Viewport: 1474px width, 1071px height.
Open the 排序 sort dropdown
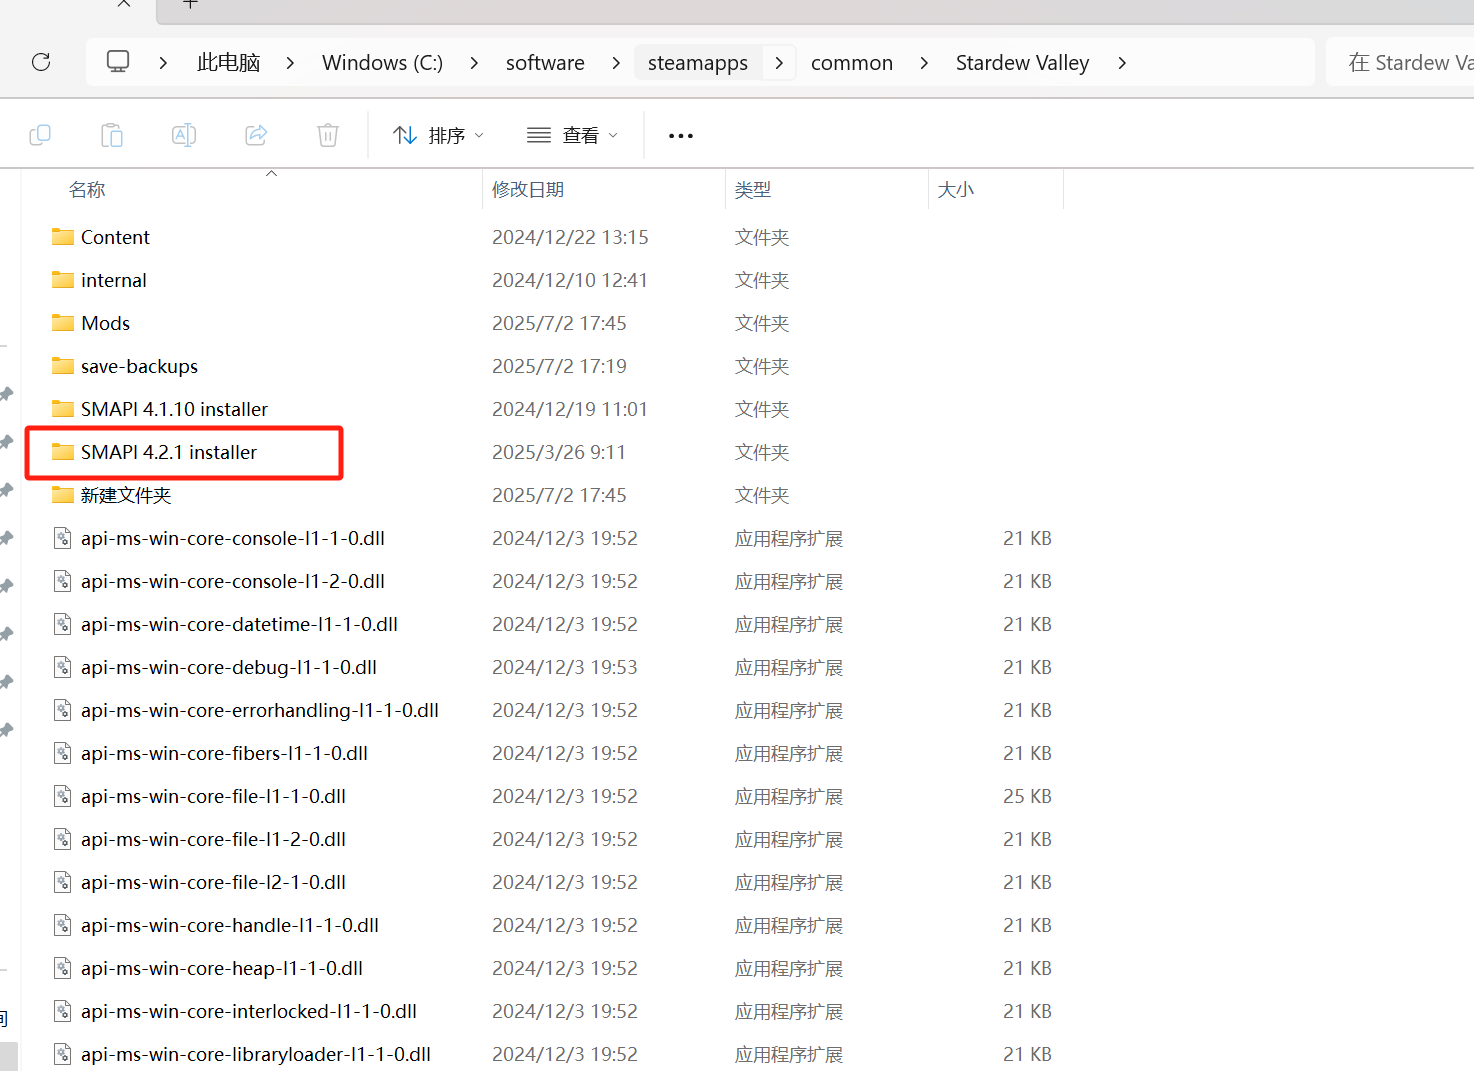coord(438,135)
